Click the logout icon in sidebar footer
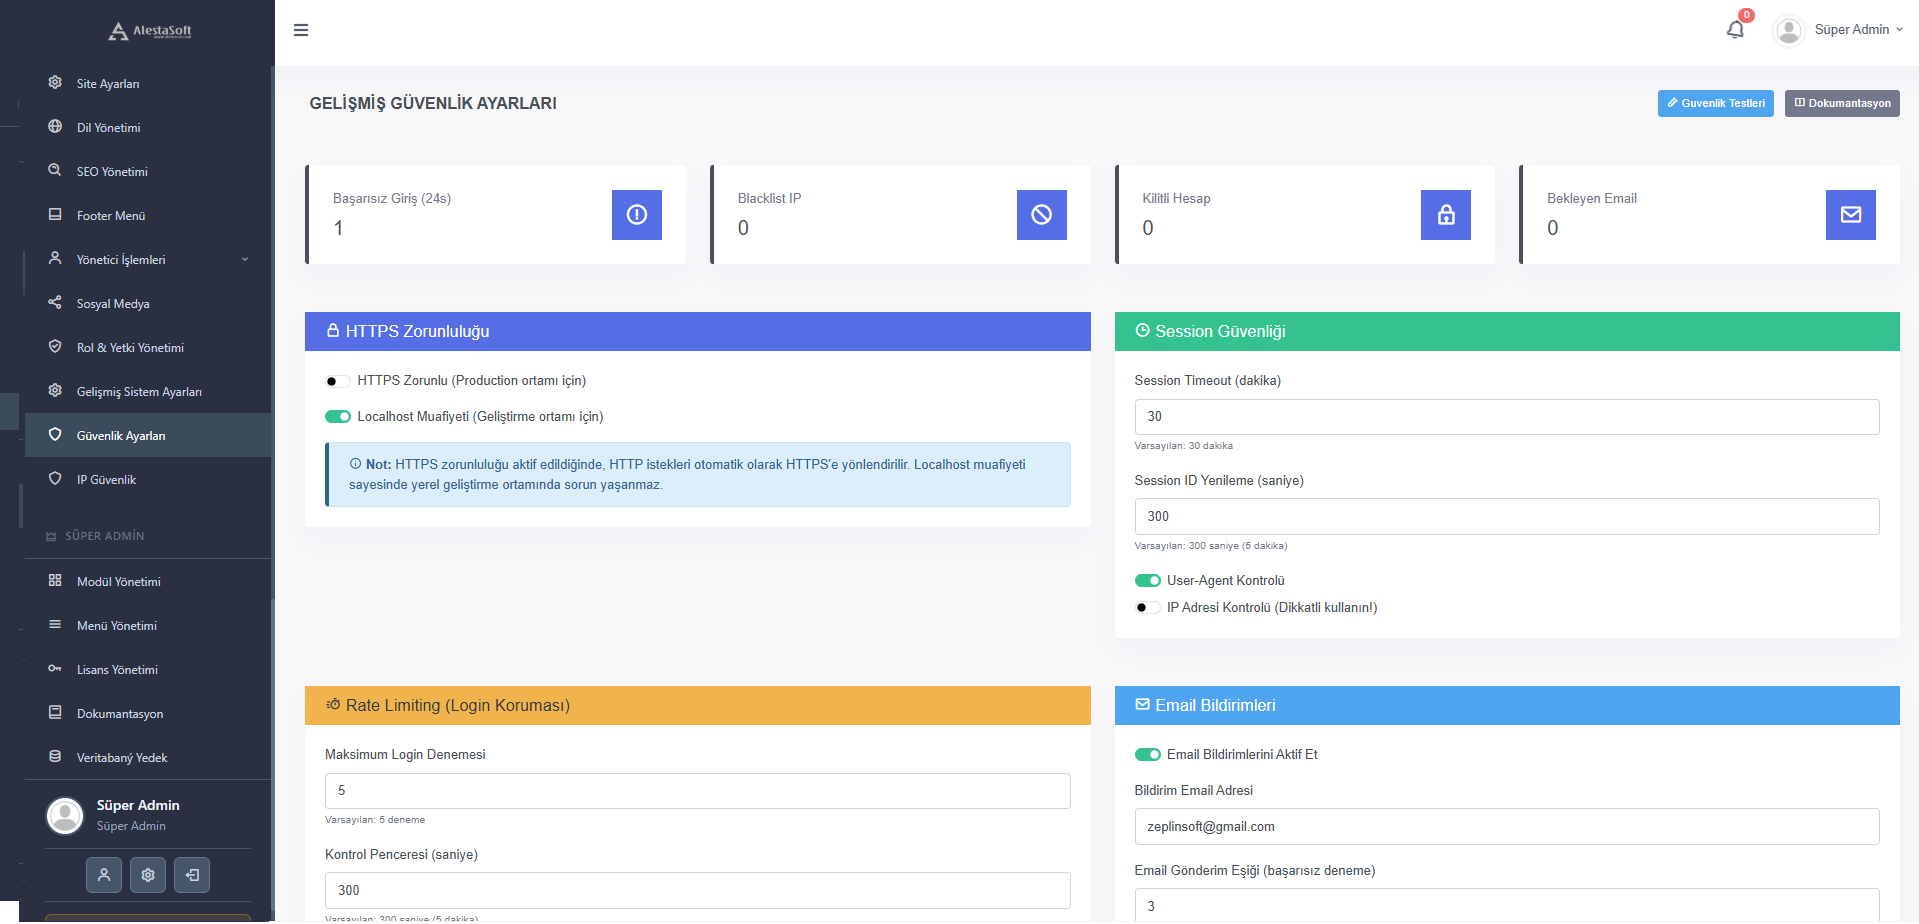This screenshot has width=1919, height=924. click(192, 875)
